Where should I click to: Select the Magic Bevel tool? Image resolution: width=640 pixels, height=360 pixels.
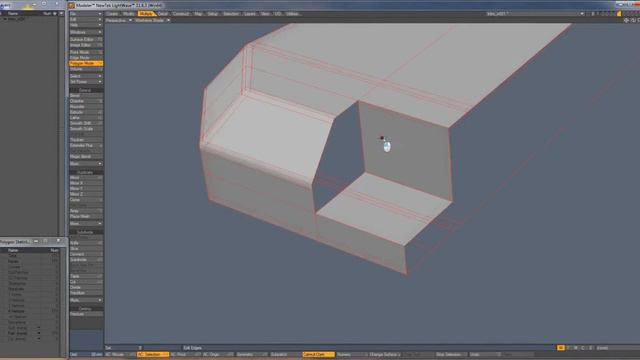tap(86, 157)
